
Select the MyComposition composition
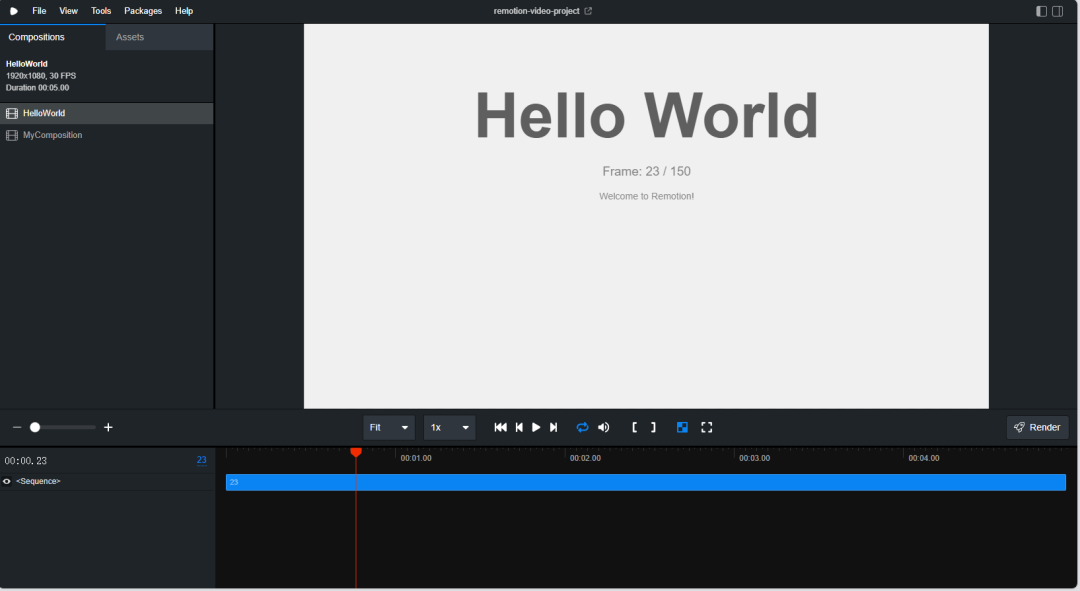tap(52, 135)
